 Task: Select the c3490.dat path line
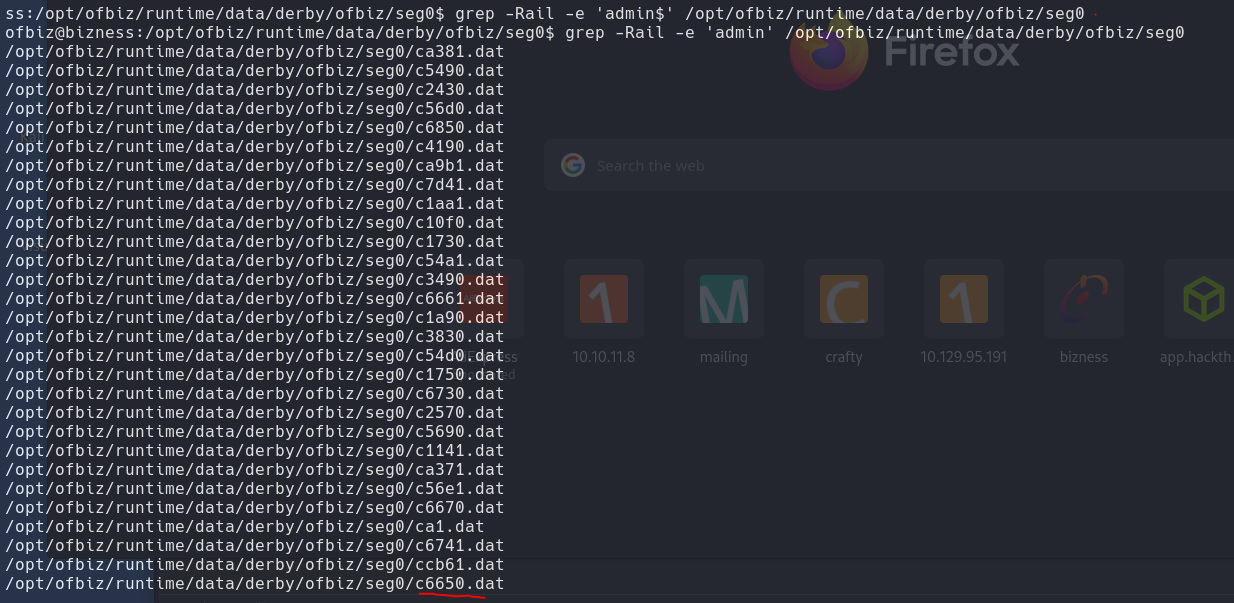(x=254, y=280)
